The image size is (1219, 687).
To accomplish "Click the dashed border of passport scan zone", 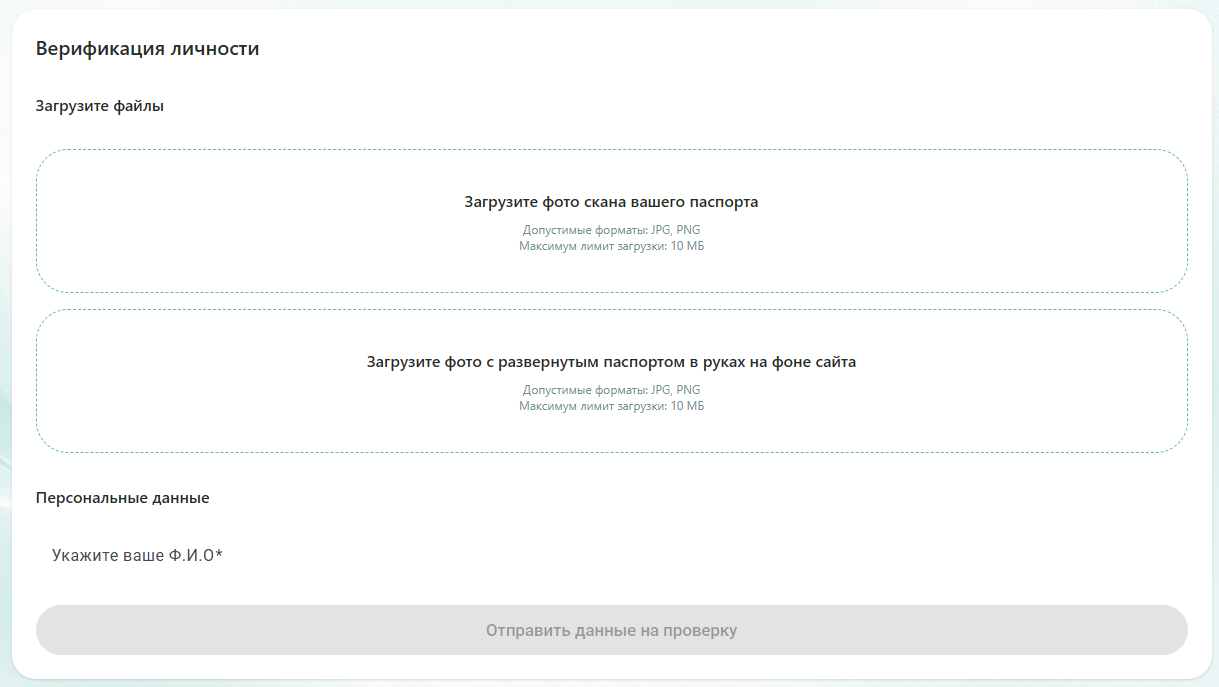I will point(611,150).
